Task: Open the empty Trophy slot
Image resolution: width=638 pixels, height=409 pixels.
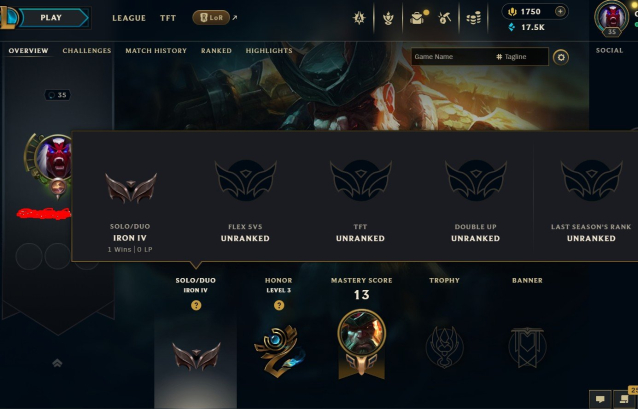Action: (x=444, y=347)
